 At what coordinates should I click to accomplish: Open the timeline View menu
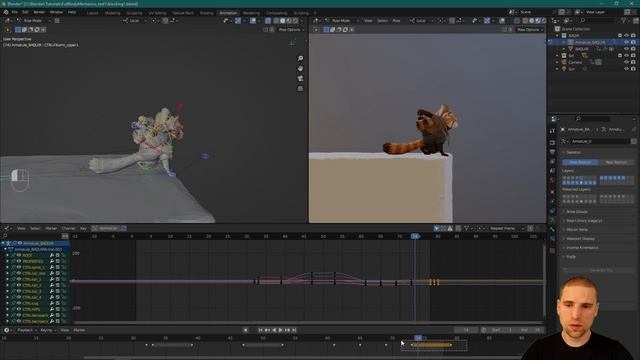64,330
